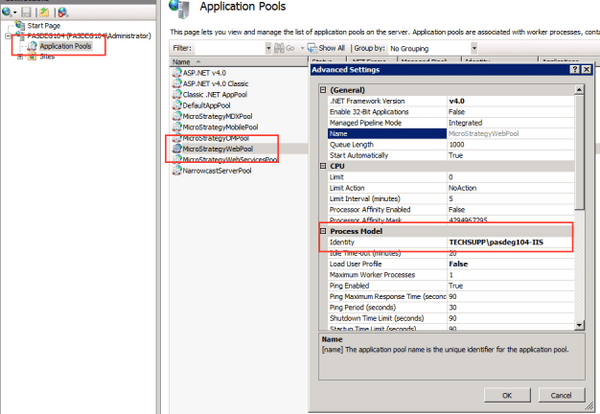Select the NarrowcastServerPool entry
The height and width of the screenshot is (414, 600).
click(217, 171)
